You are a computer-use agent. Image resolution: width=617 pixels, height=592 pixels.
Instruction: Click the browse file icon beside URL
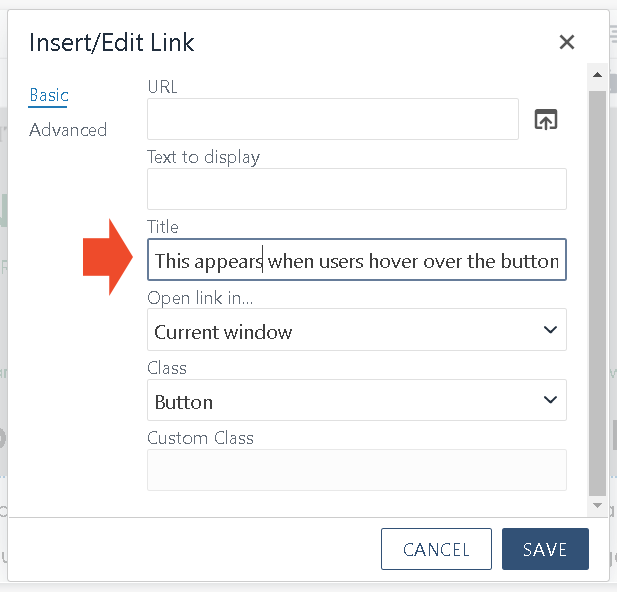click(546, 119)
